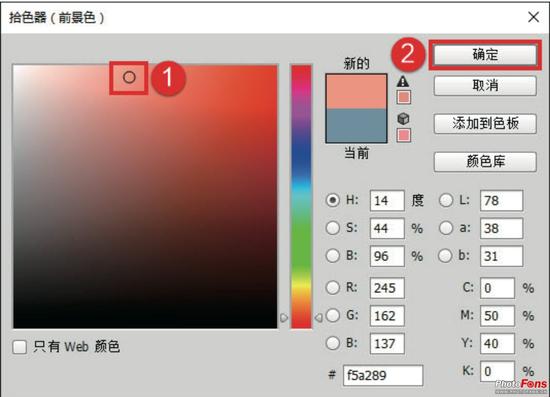Click the gamut-corrected color swatch below warning
The image size is (550, 397).
coord(404,97)
